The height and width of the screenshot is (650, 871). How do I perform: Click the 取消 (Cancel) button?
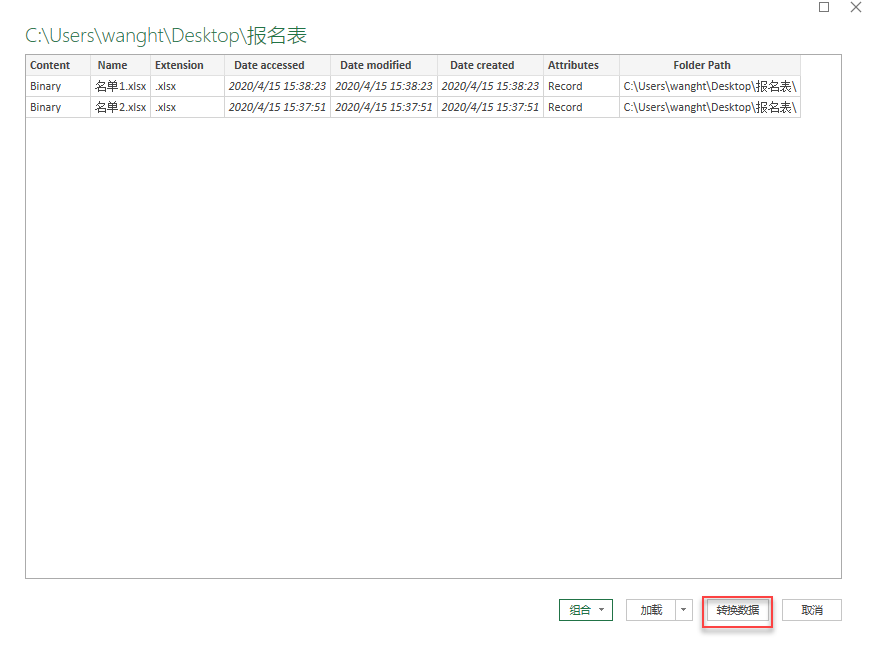tap(812, 610)
